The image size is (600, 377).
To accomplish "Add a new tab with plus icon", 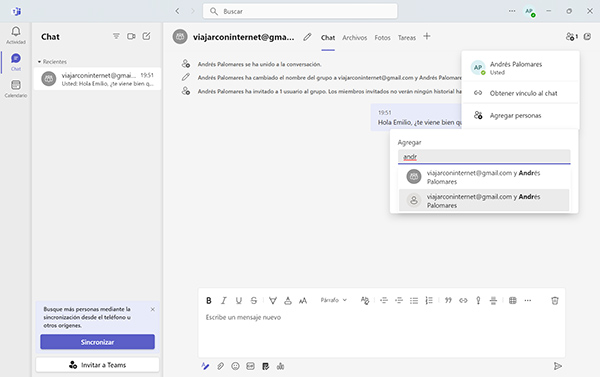I will 427,36.
